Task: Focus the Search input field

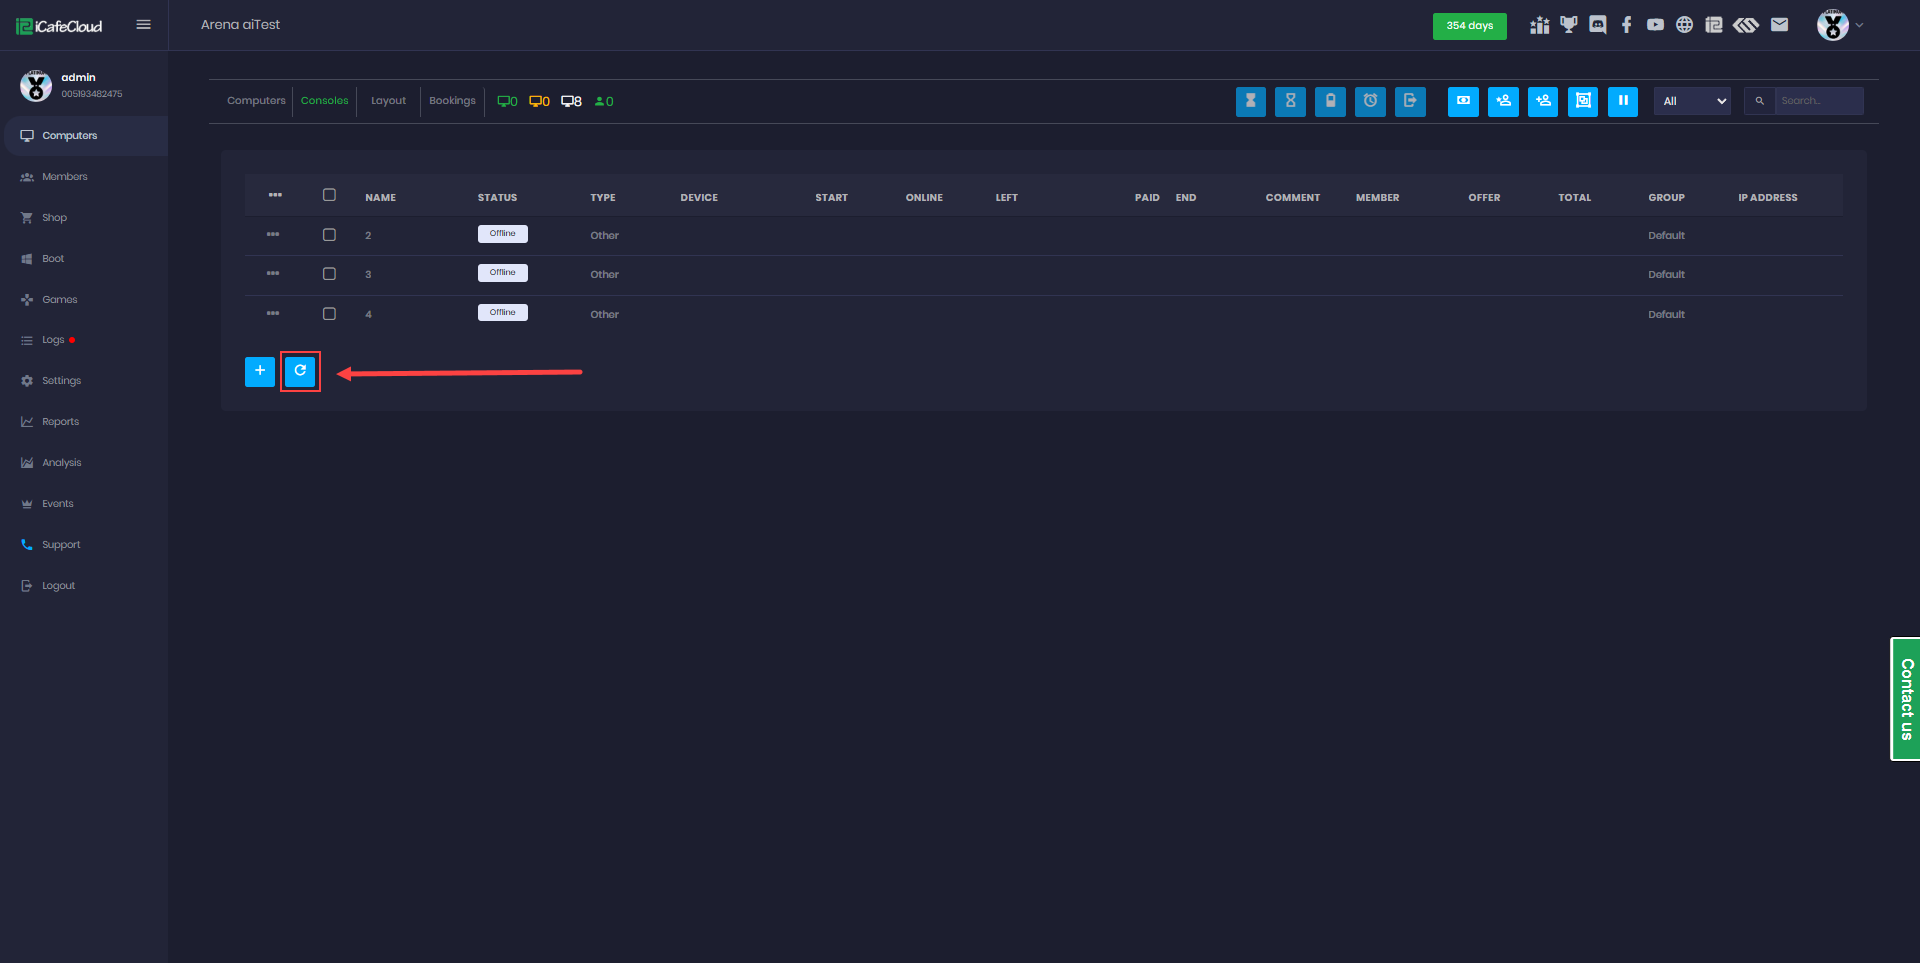Action: pyautogui.click(x=1818, y=101)
